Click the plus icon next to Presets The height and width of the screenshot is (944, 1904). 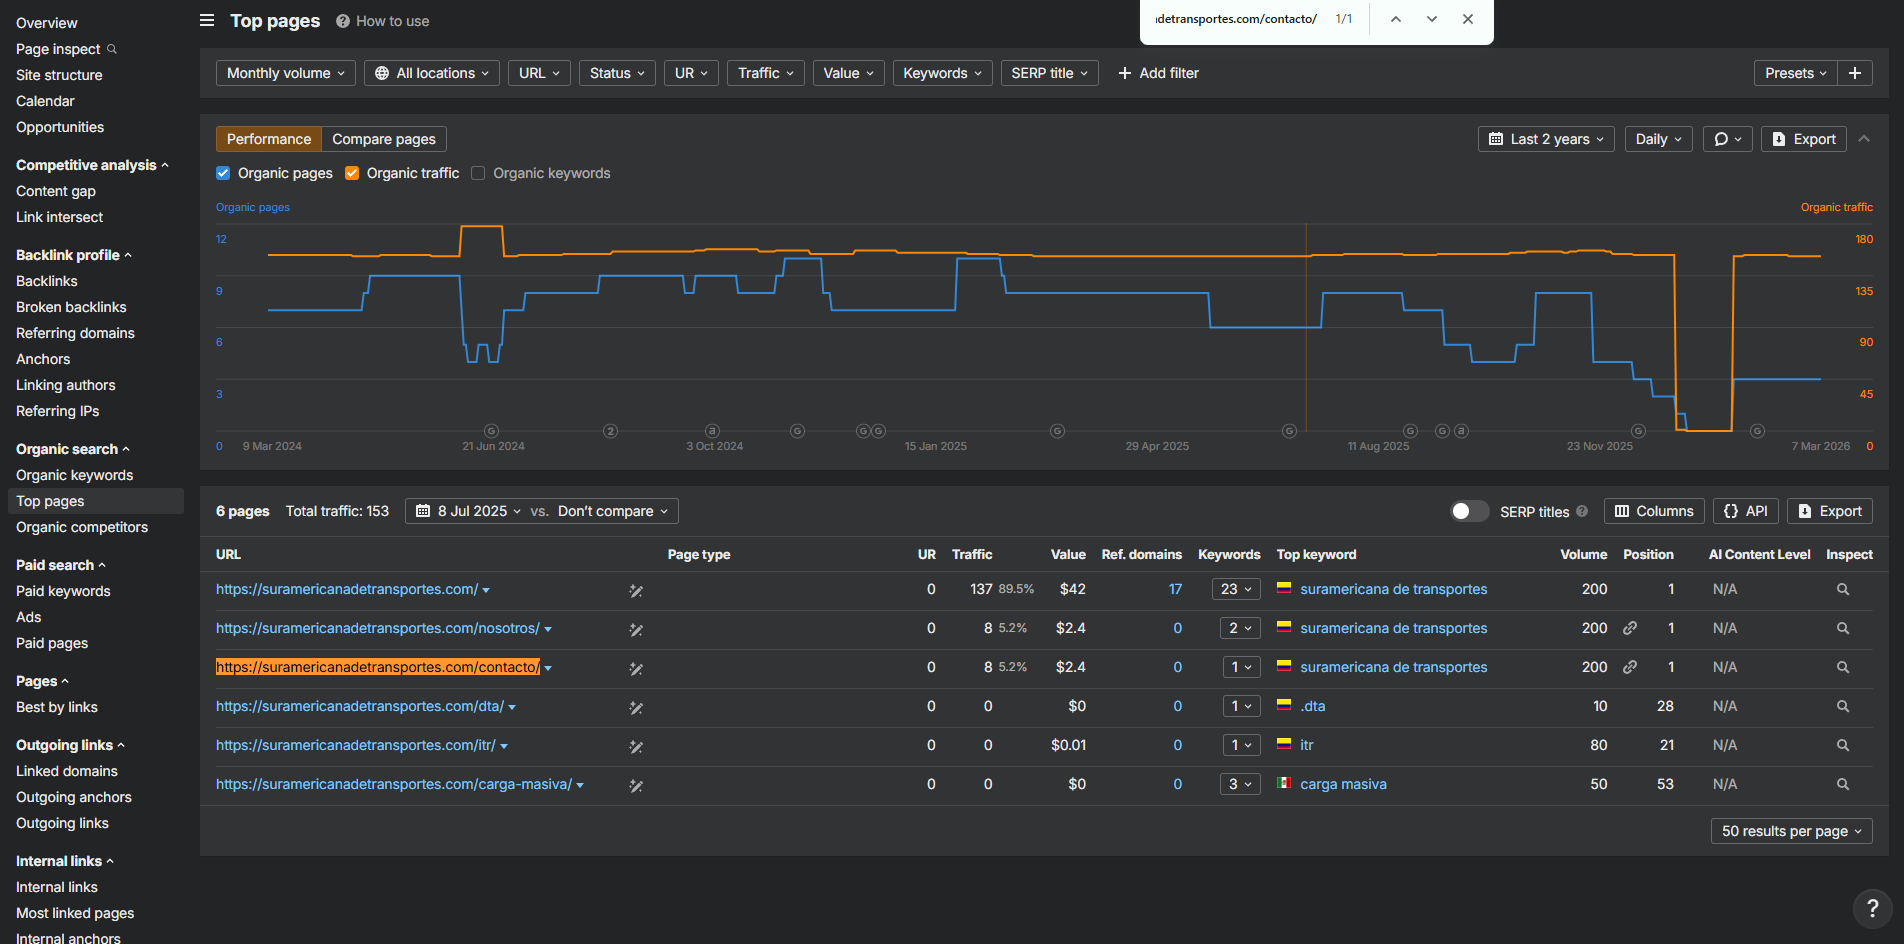(x=1855, y=73)
